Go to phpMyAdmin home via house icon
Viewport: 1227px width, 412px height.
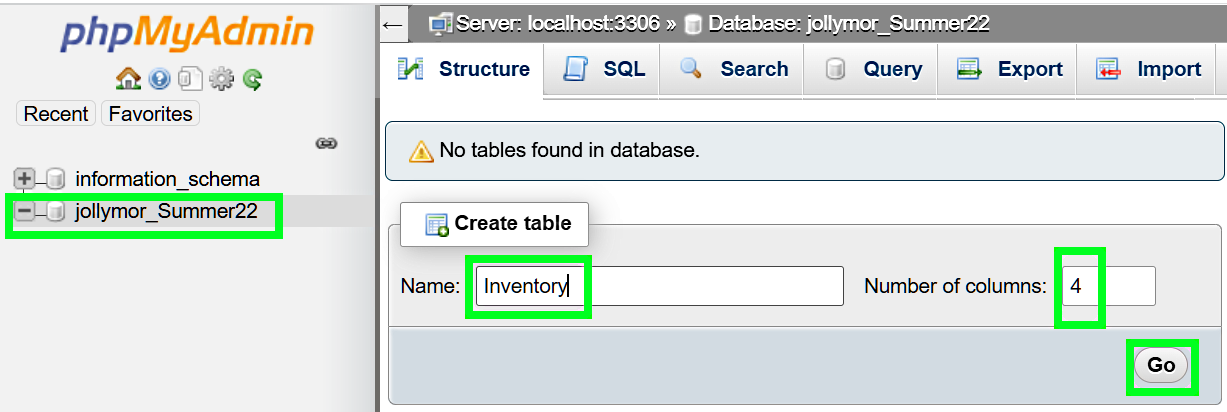tap(128, 79)
